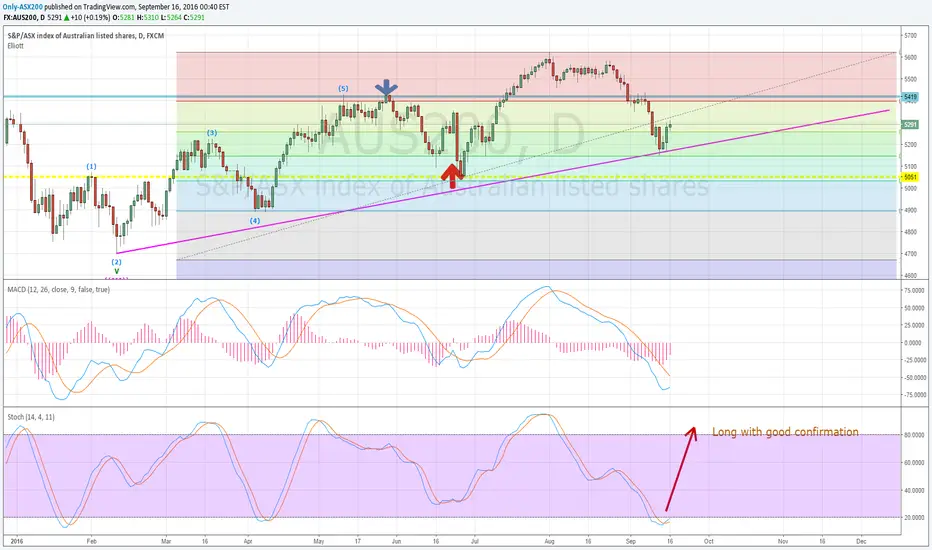
Task: Click the H:5310 high value
Action: click(147, 17)
